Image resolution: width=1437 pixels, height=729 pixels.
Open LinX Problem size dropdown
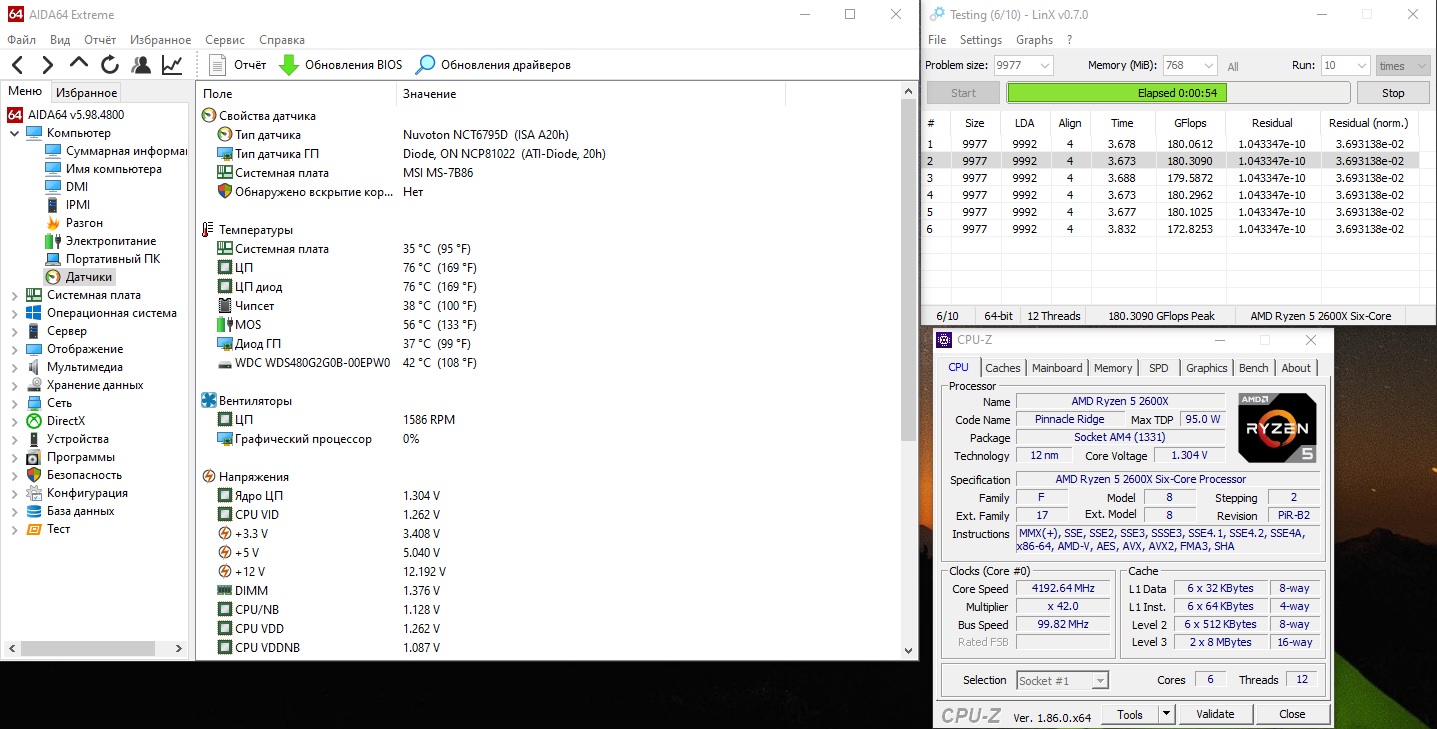point(1045,66)
